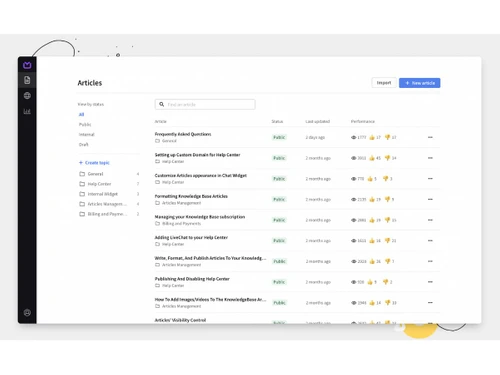
Task: Open the Frequently Asked Questions article
Action: (183, 134)
